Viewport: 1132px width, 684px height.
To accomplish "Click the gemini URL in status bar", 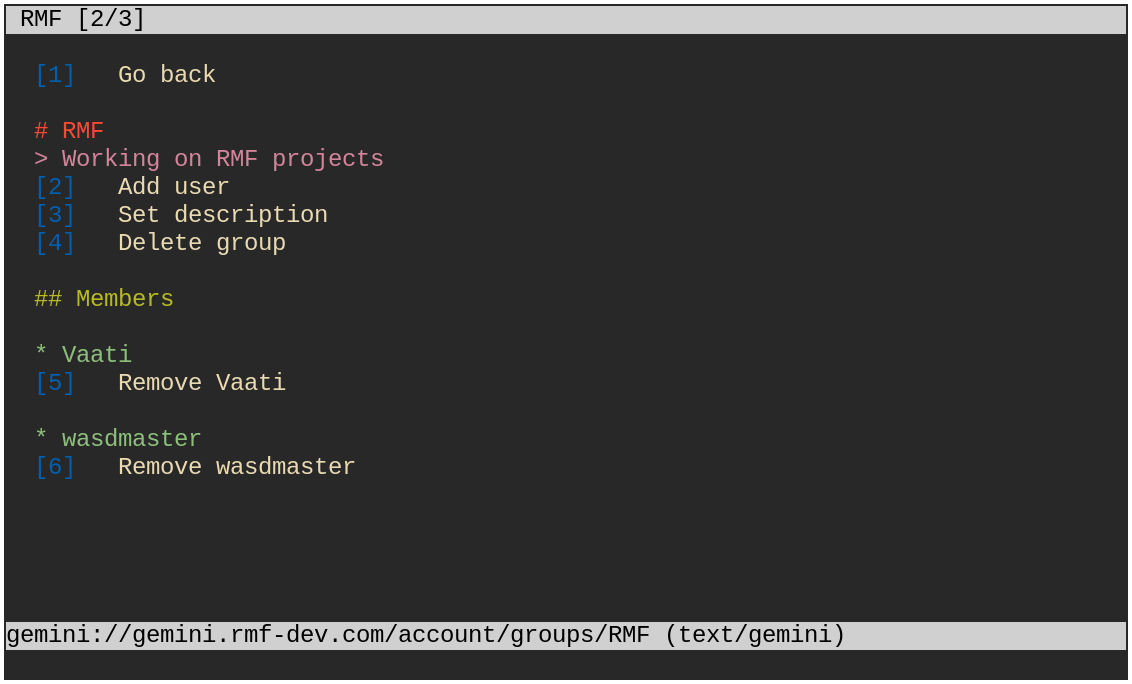I will pyautogui.click(x=328, y=635).
